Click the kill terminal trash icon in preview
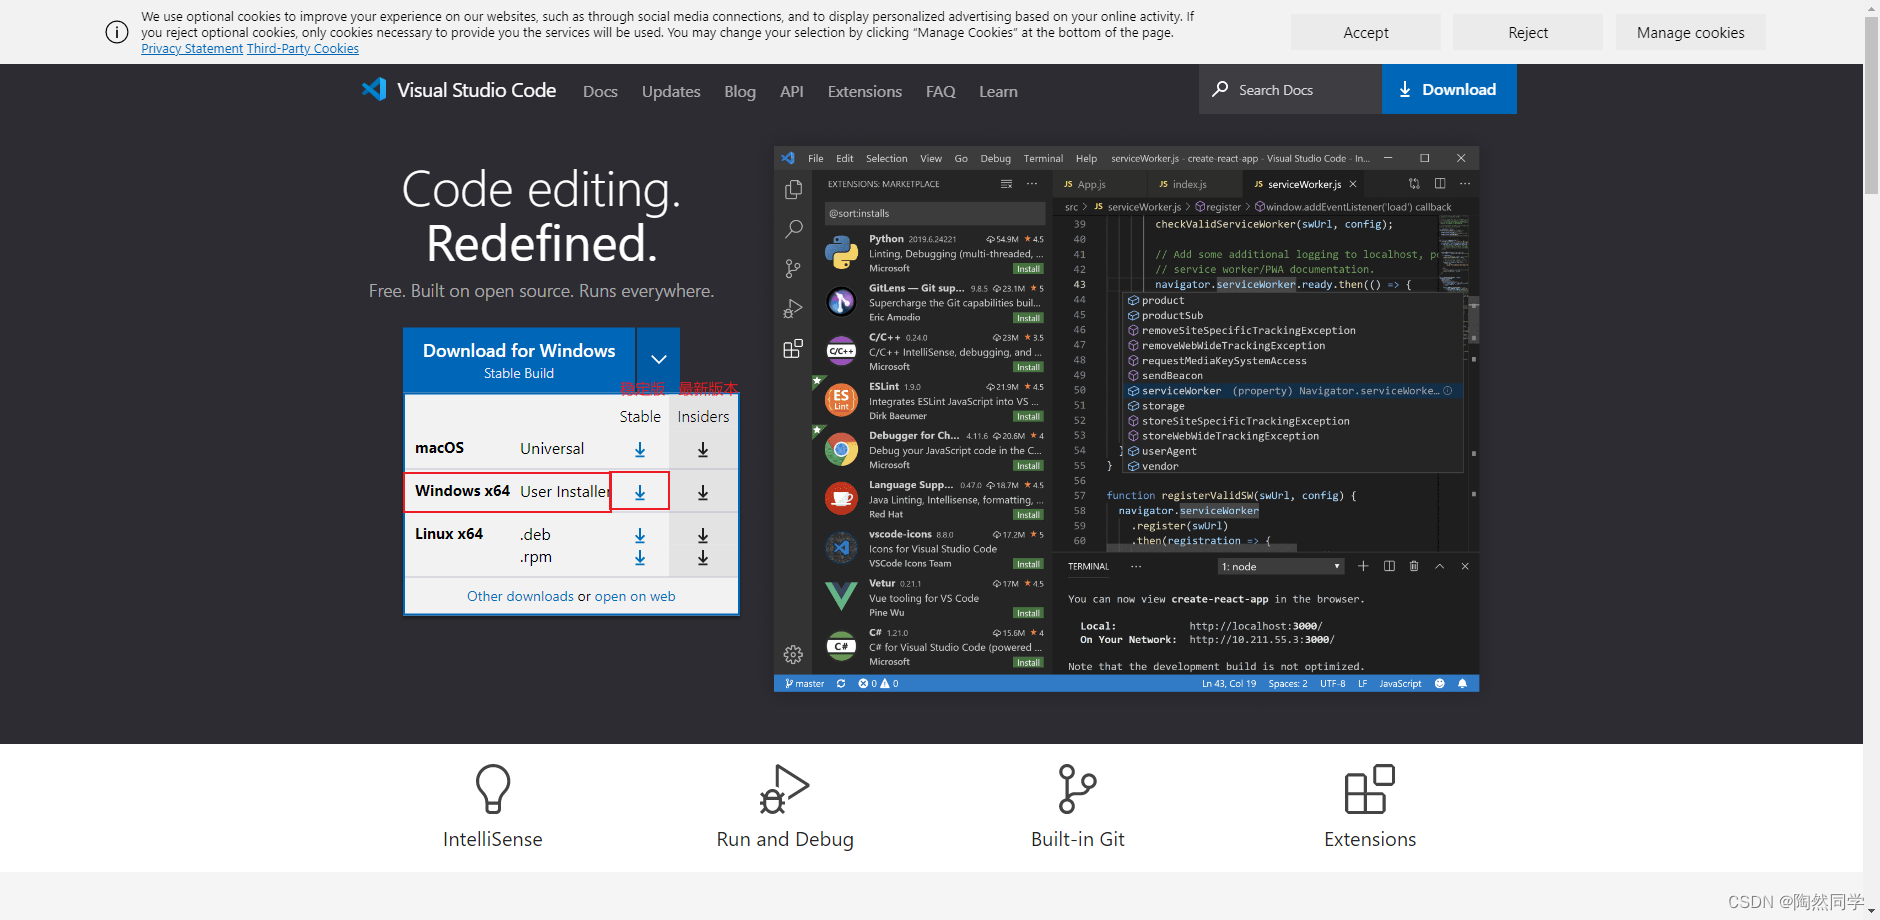 click(1414, 566)
